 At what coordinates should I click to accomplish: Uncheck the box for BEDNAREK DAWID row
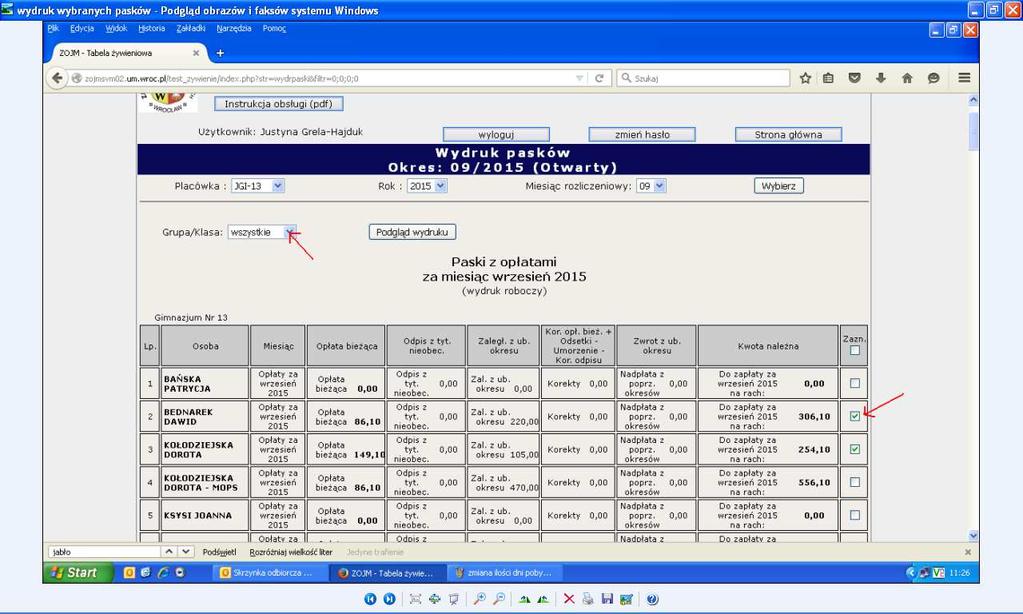pos(855,416)
